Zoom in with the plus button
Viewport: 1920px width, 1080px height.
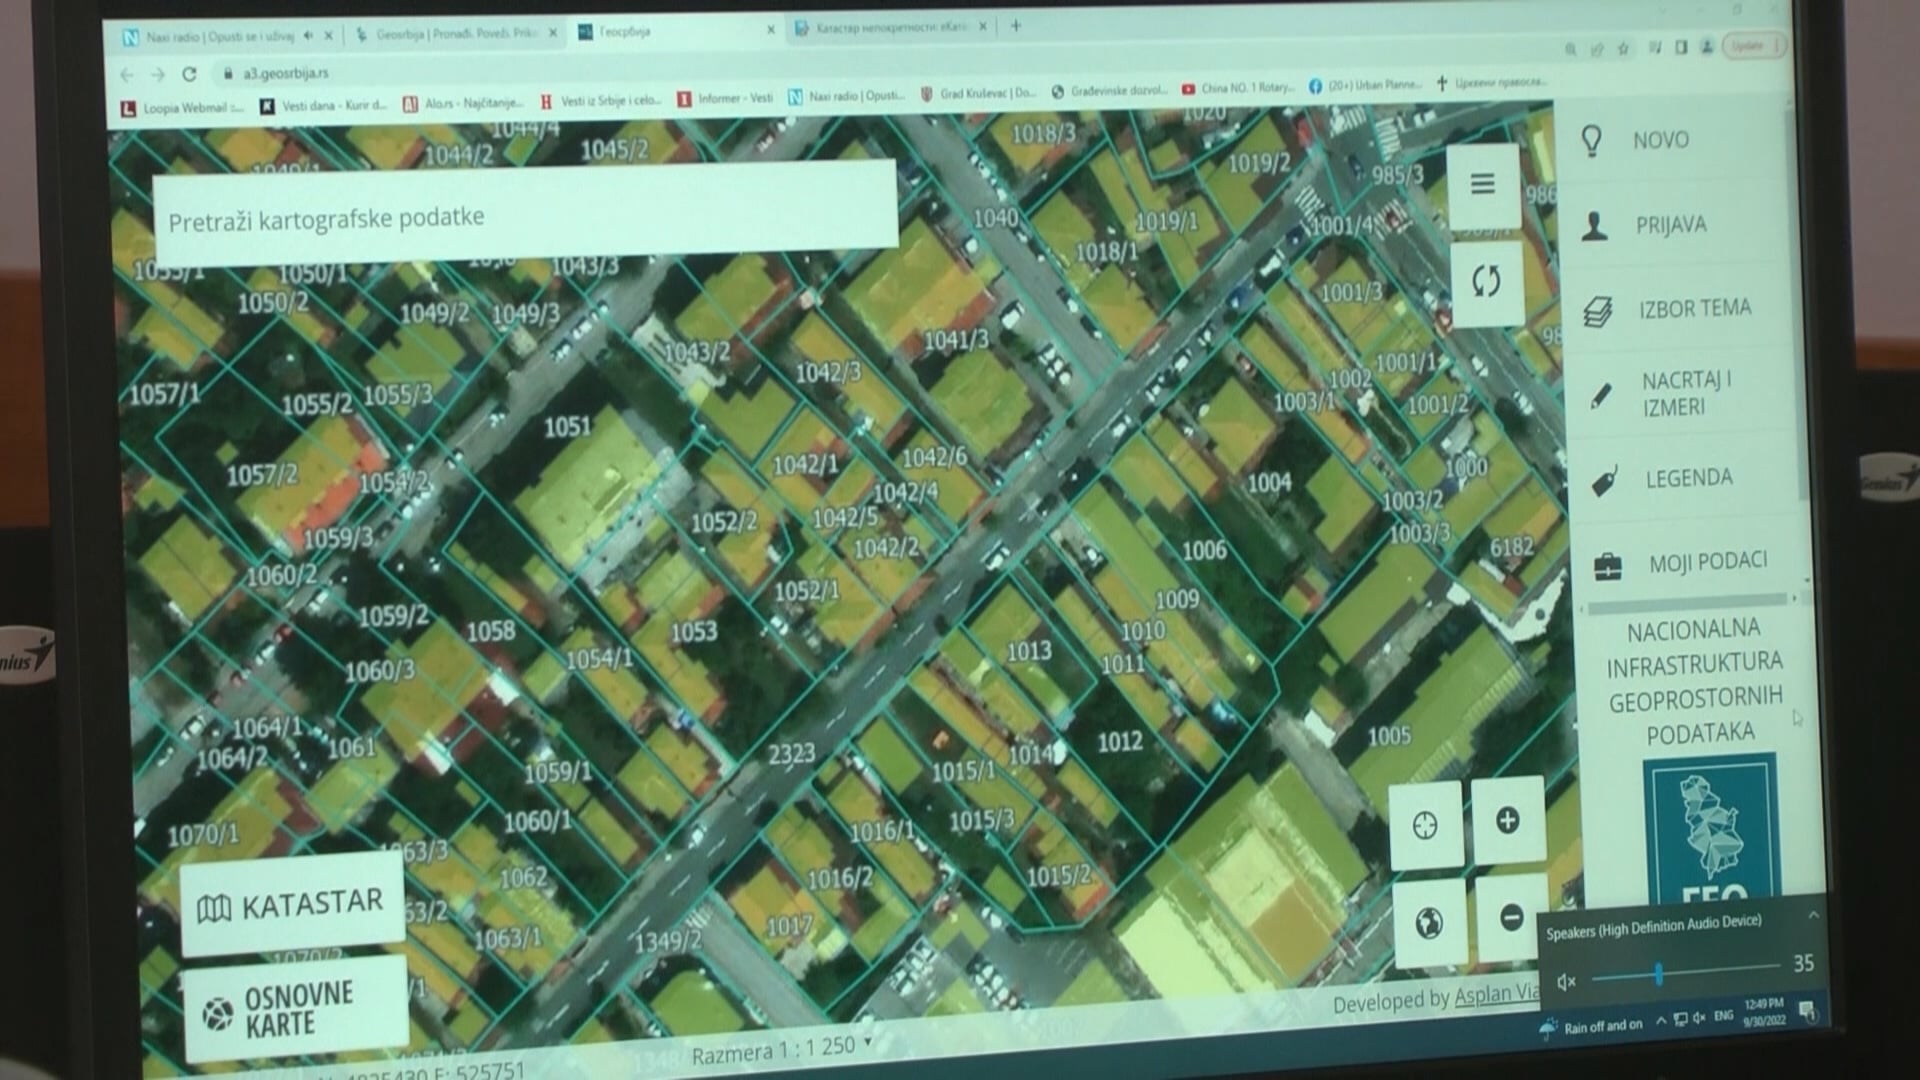pyautogui.click(x=1507, y=821)
